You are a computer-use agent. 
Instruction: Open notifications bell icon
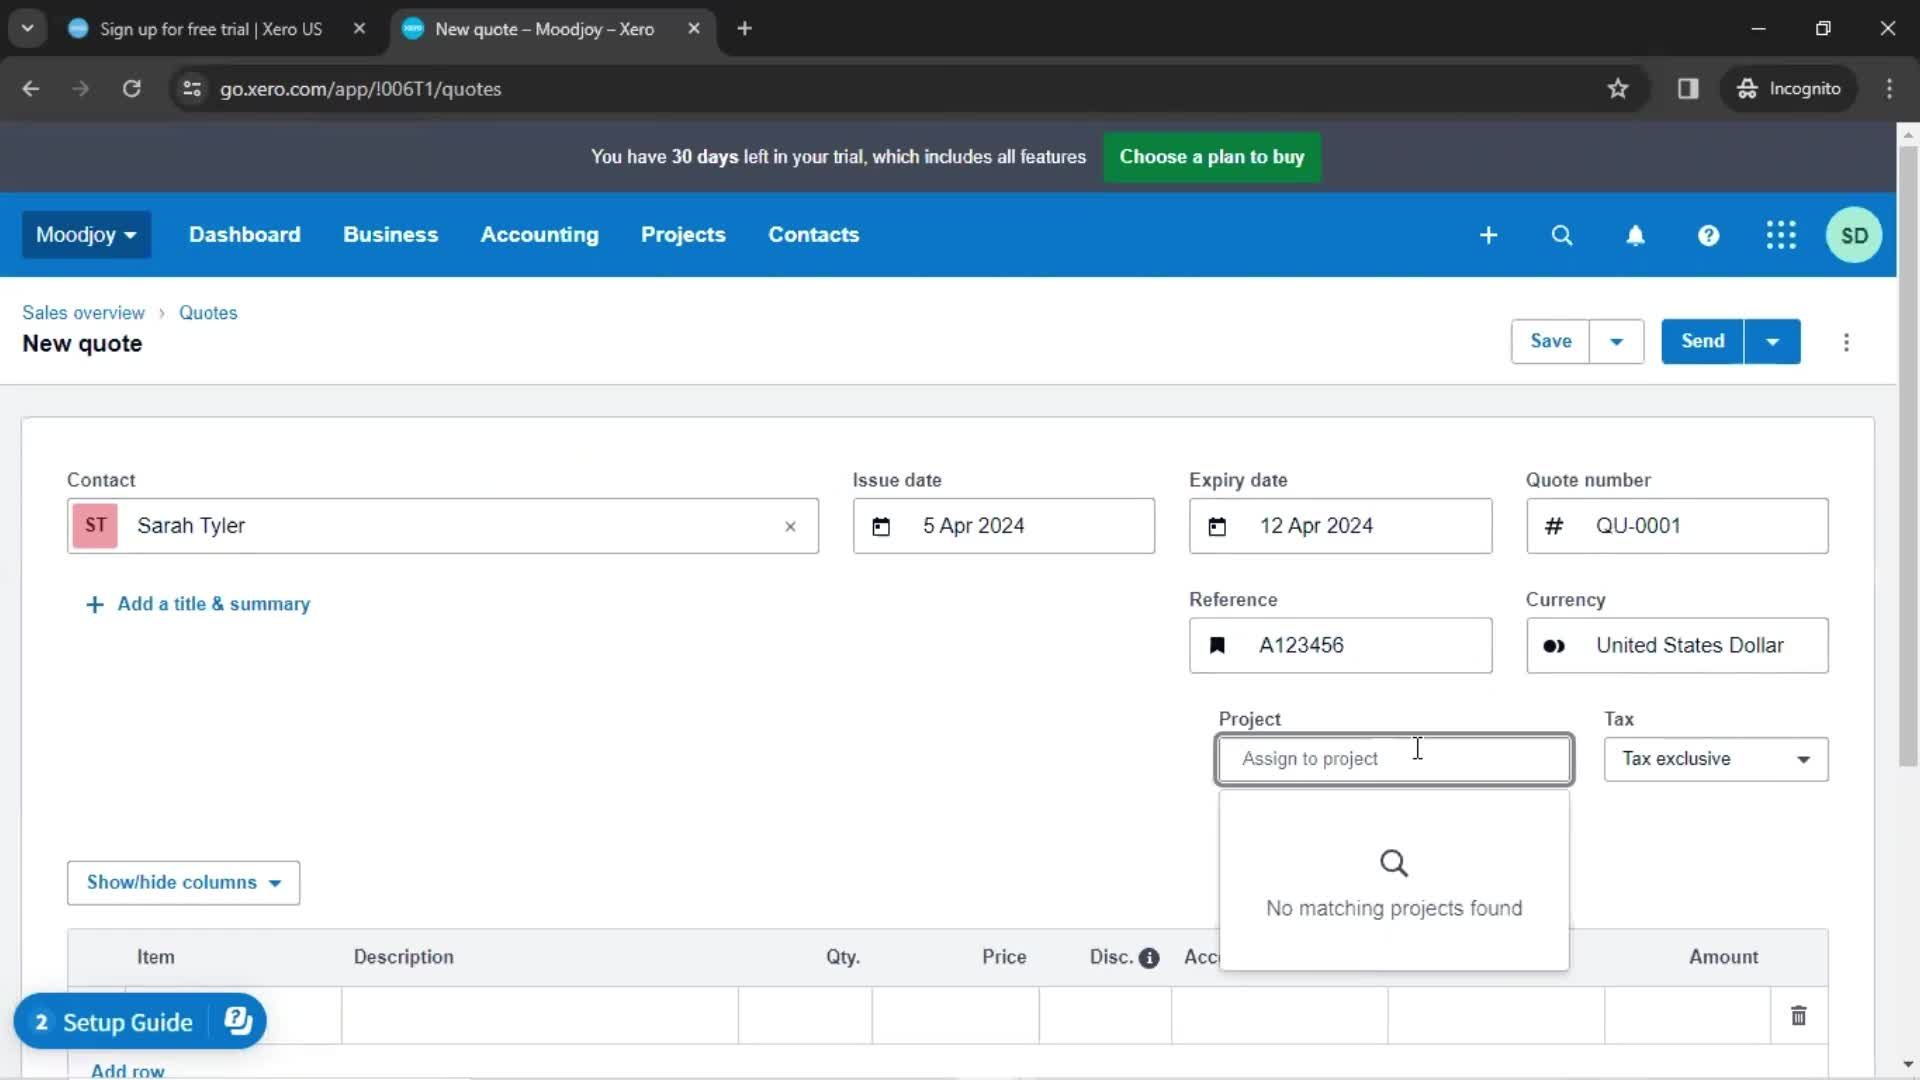pyautogui.click(x=1635, y=235)
